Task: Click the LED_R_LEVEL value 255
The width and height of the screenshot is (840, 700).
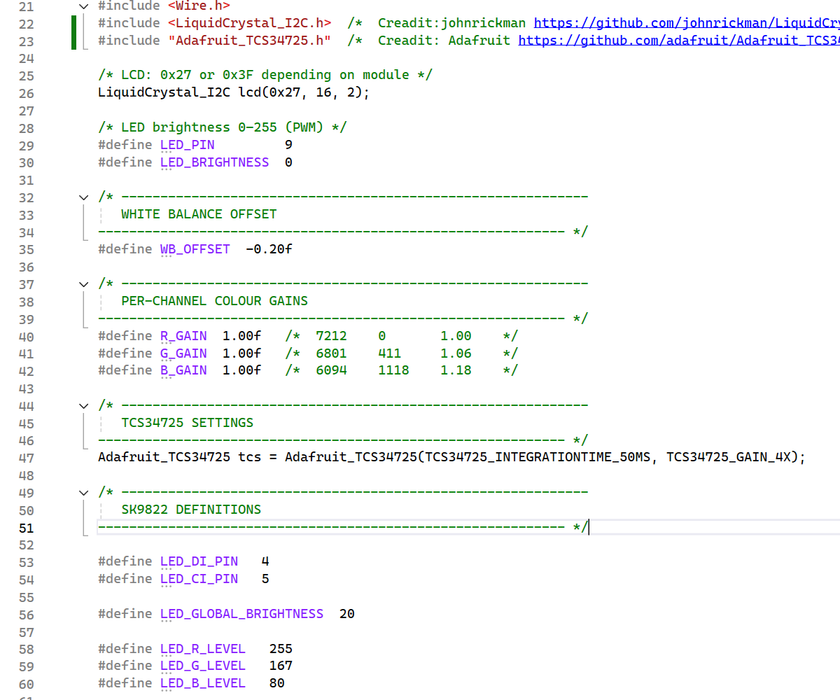Action: coord(280,648)
